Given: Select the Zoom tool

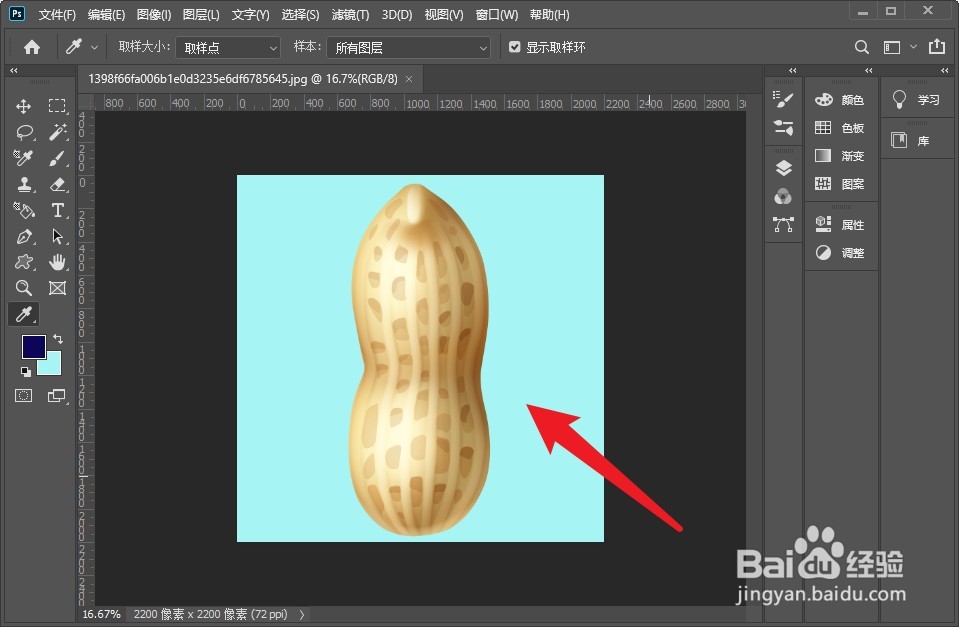Looking at the screenshot, I should (24, 288).
